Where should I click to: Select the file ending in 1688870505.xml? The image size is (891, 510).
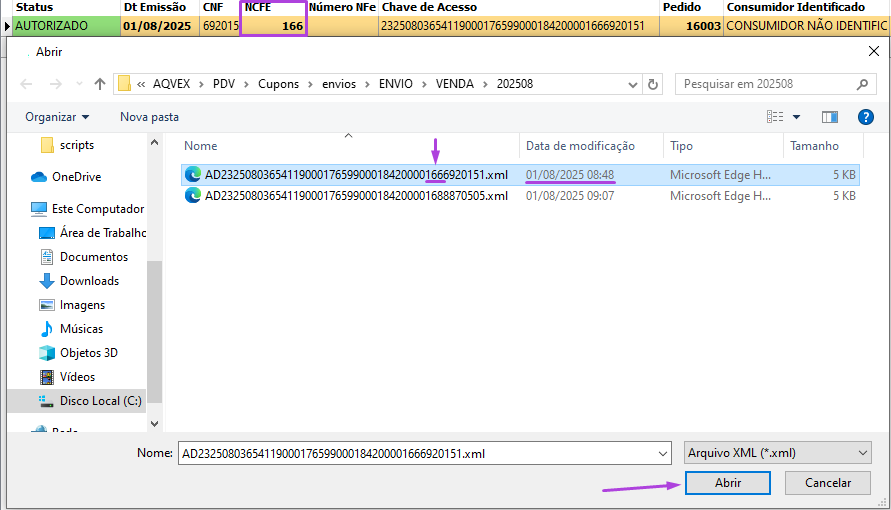[355, 196]
